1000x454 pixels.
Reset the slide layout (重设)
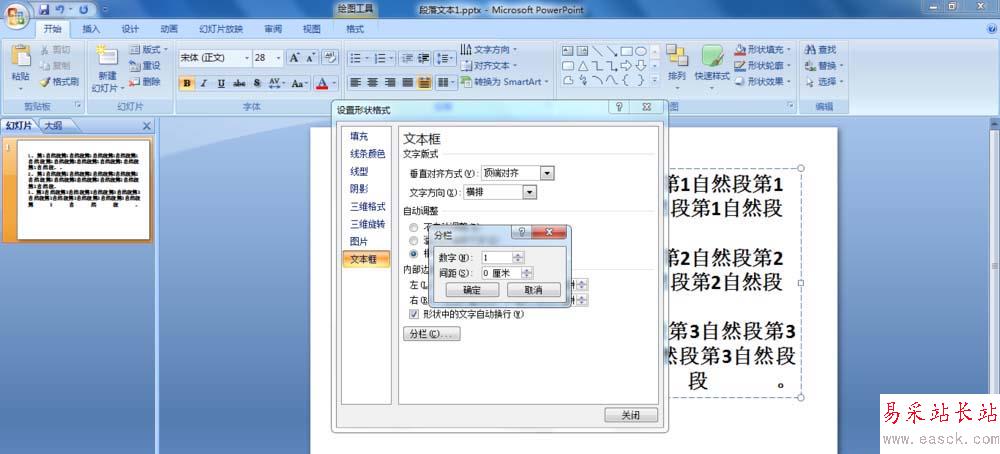tap(145, 66)
